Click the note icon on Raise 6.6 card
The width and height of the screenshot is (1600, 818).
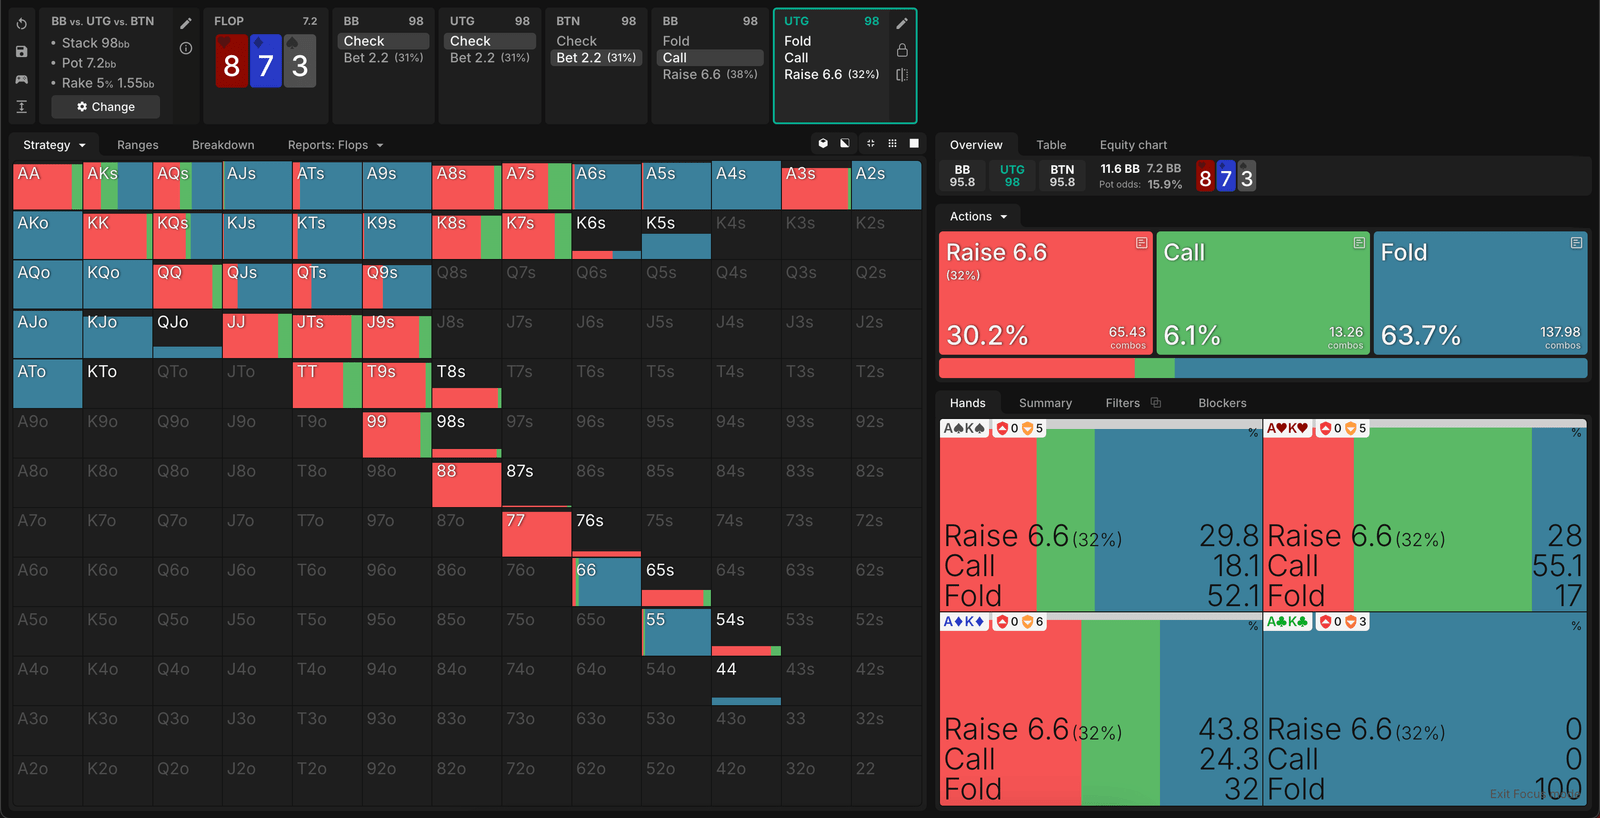[1141, 243]
